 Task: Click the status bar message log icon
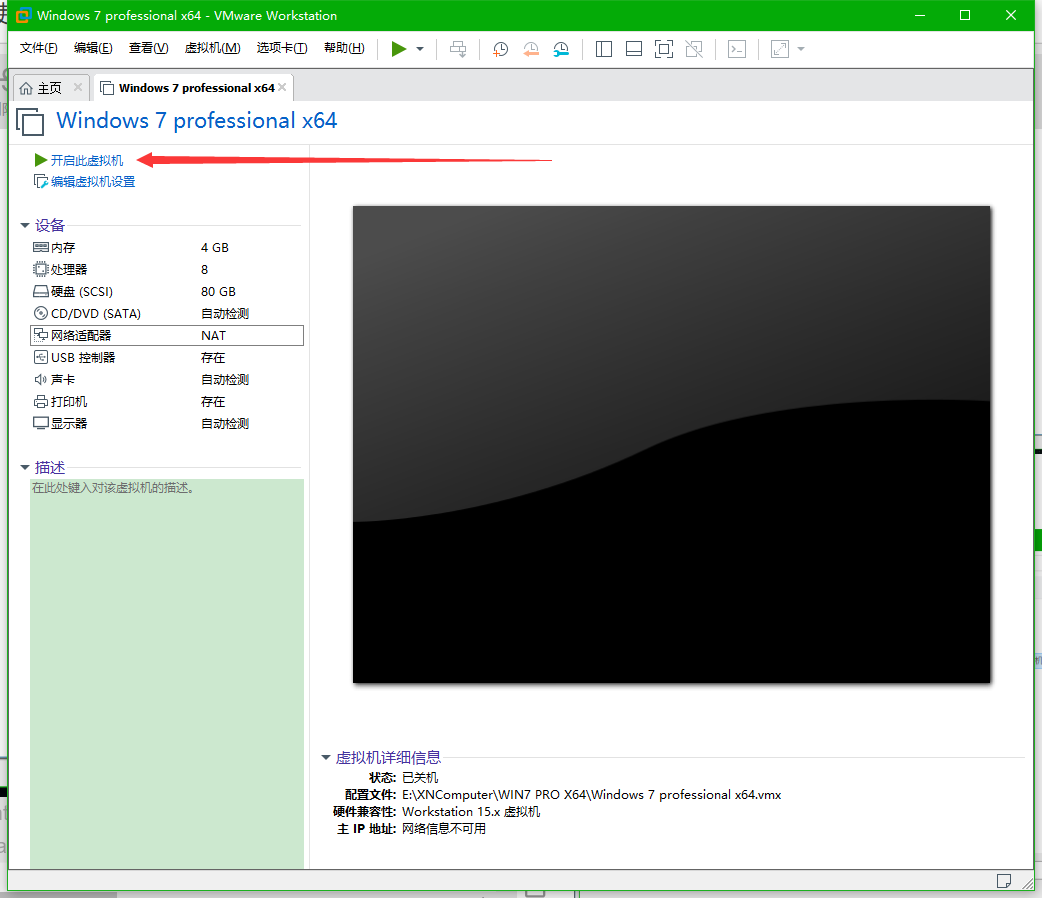[x=1003, y=881]
